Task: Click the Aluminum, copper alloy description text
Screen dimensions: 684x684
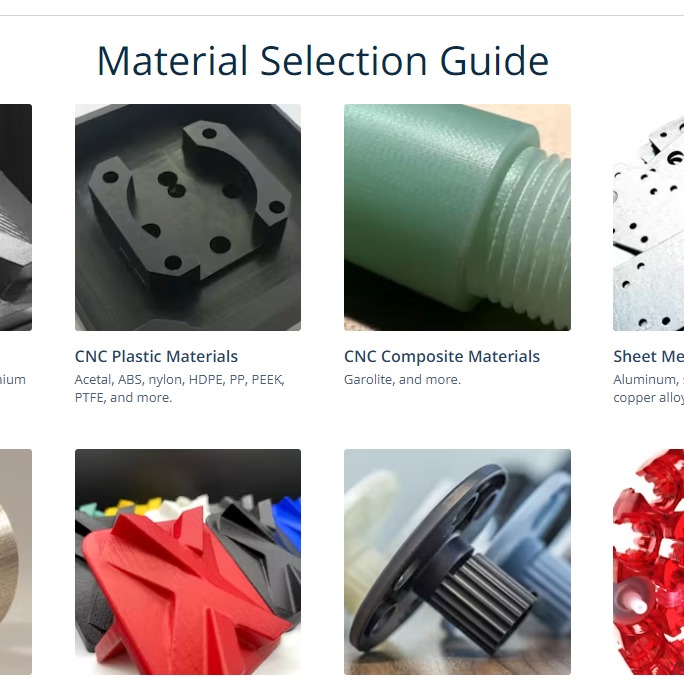Action: pyautogui.click(x=648, y=388)
